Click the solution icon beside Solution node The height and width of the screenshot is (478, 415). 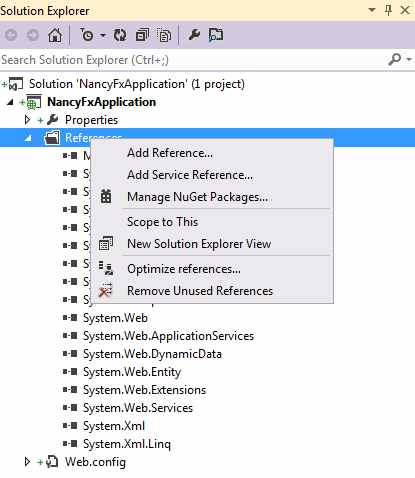[16, 84]
